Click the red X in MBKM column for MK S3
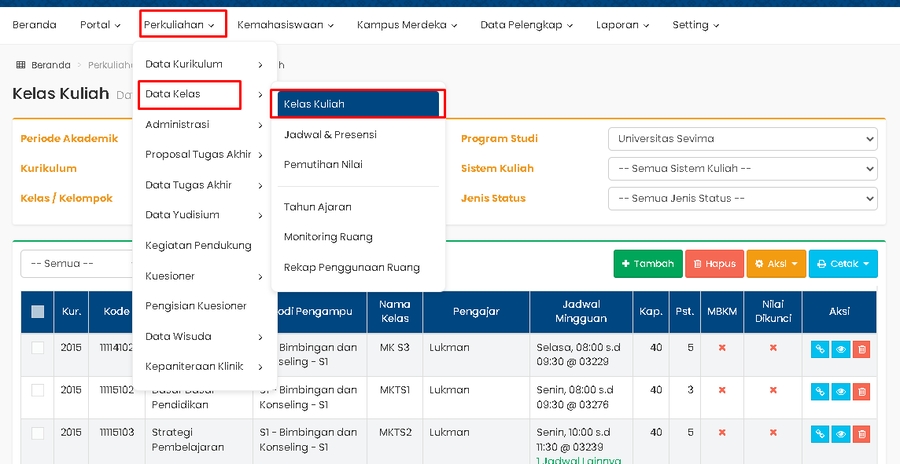Image resolution: width=900 pixels, height=464 pixels. 721,348
